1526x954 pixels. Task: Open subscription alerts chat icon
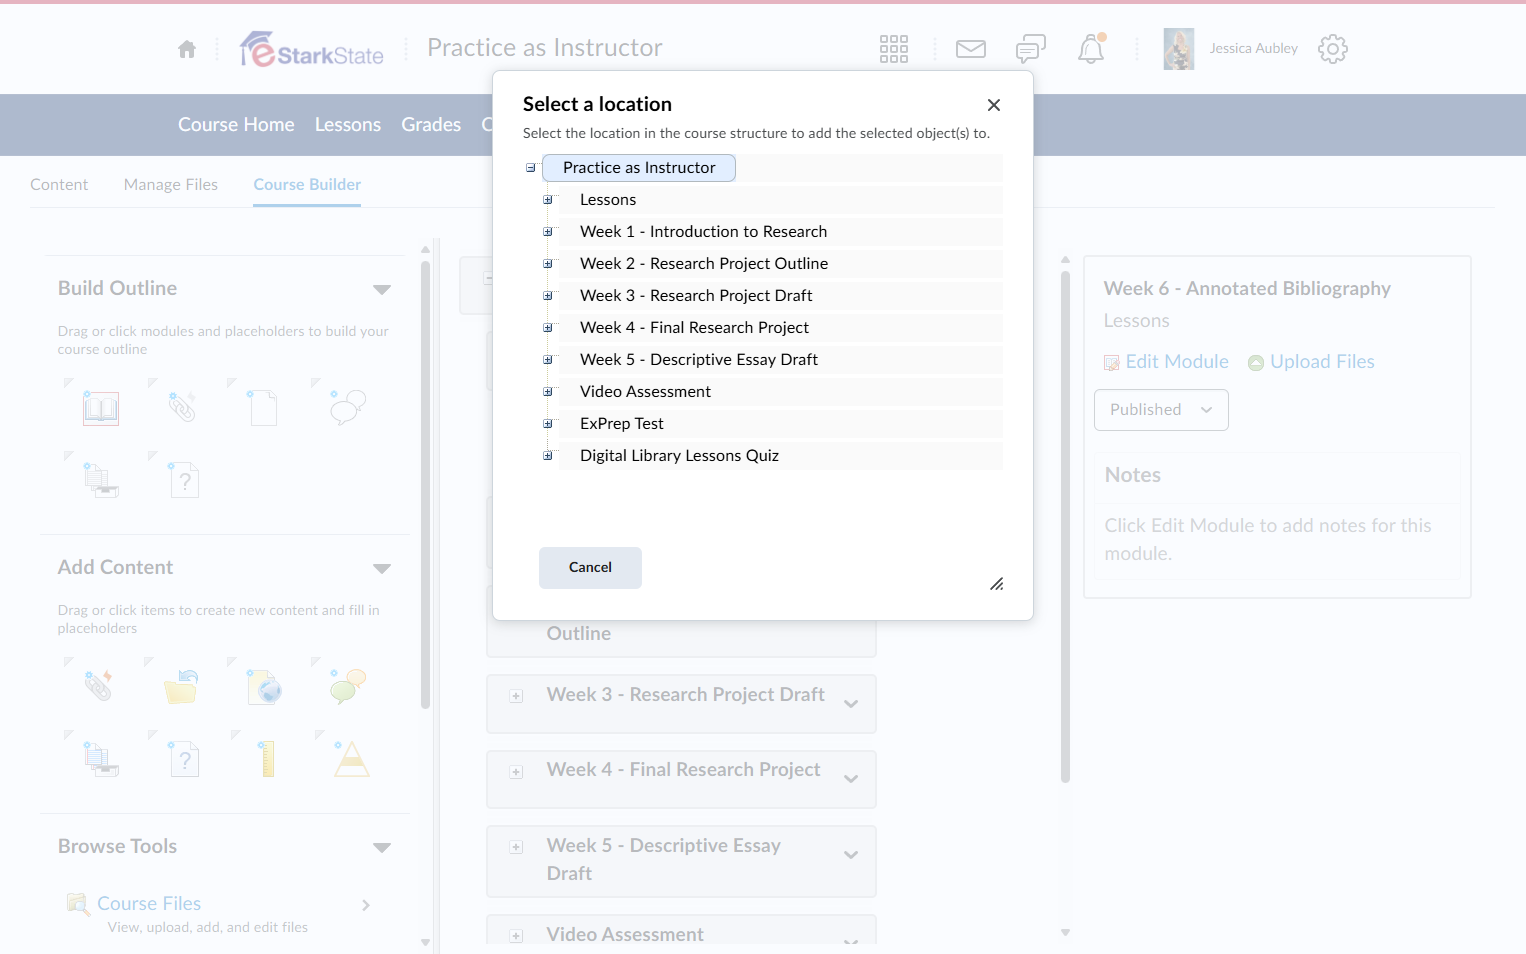click(x=1031, y=49)
